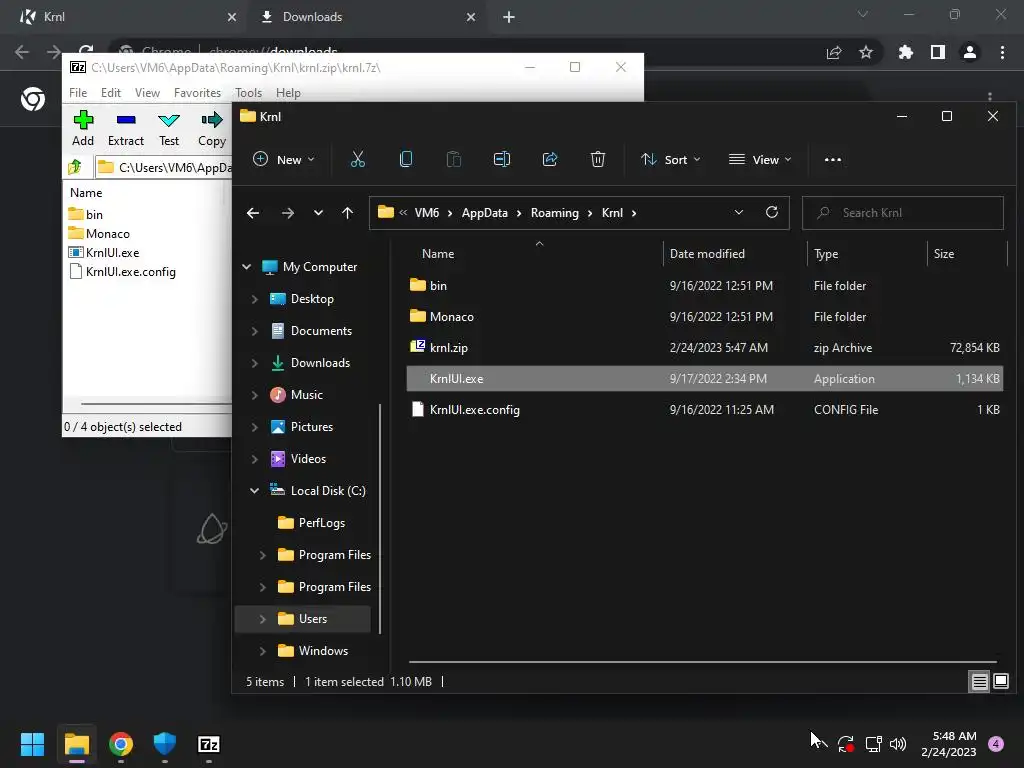Switch to the Downloads Chrome tab
The height and width of the screenshot is (768, 1024).
368,17
